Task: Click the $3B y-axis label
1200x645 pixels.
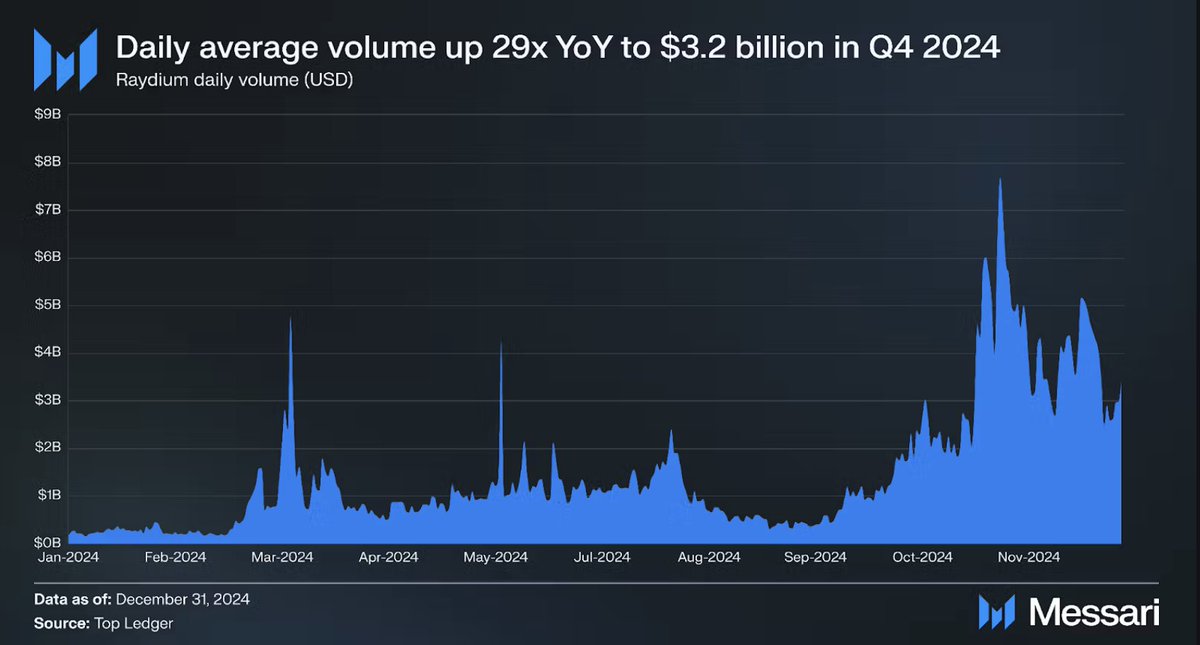Action: [48, 400]
